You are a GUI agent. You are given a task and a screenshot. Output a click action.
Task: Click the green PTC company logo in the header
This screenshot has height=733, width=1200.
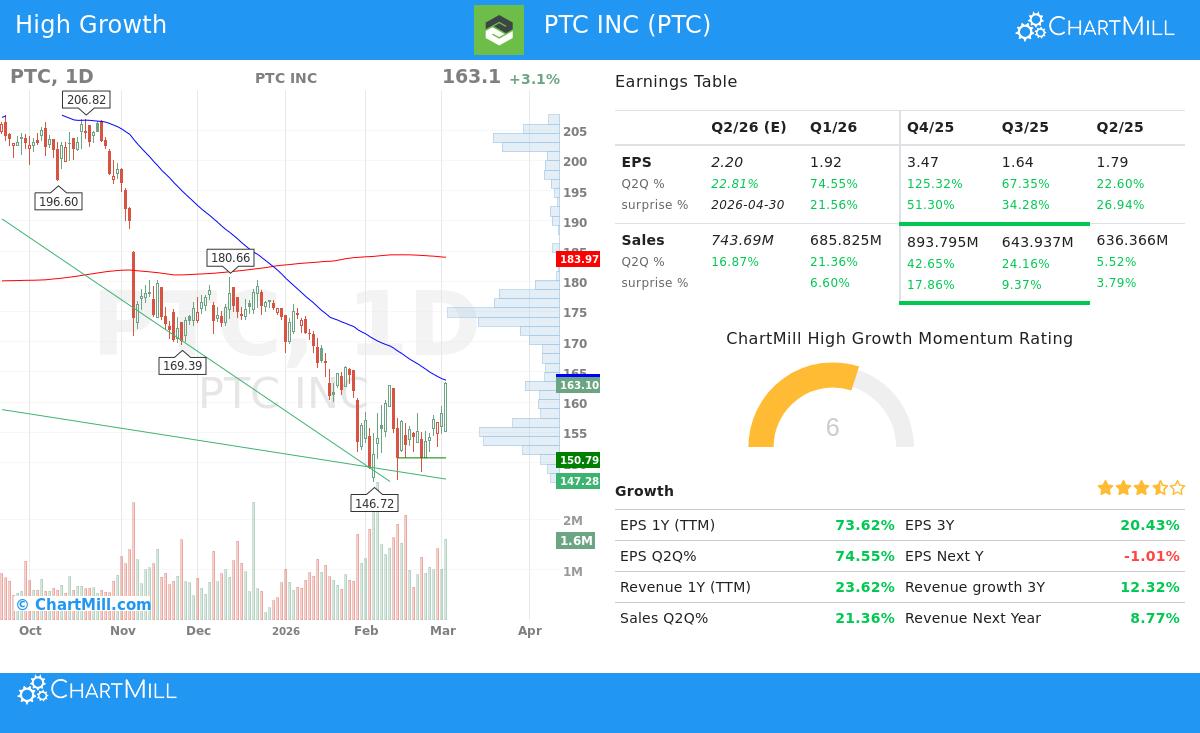(x=498, y=30)
